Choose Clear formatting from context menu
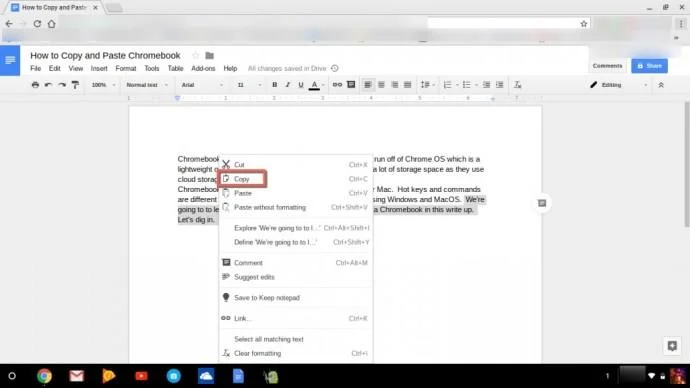Viewport: 690px width, 388px height. pos(295,353)
